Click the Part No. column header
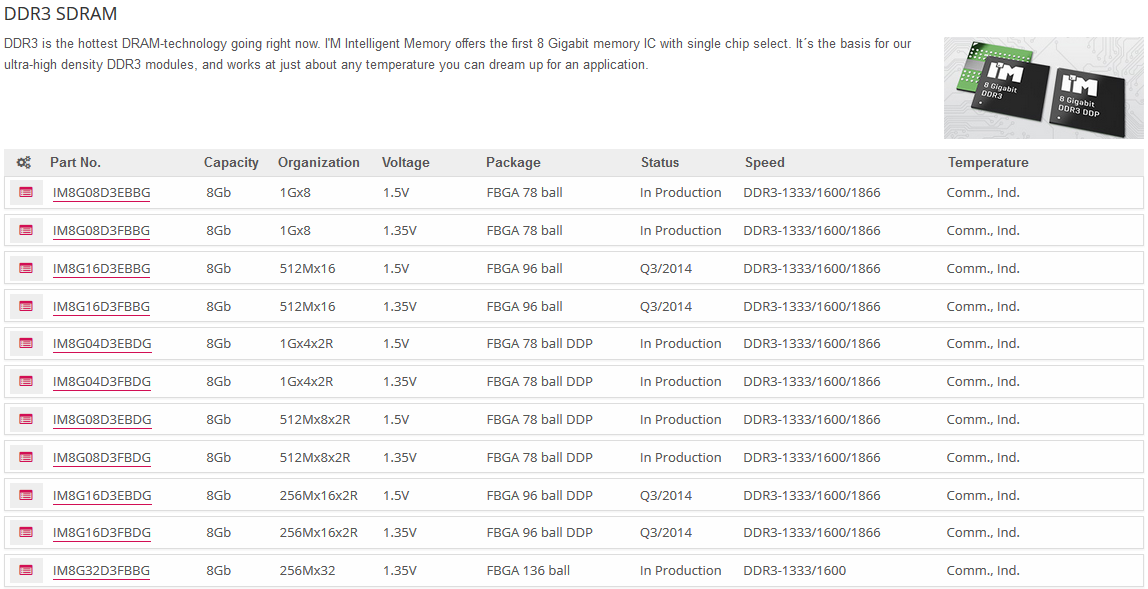 coord(75,162)
